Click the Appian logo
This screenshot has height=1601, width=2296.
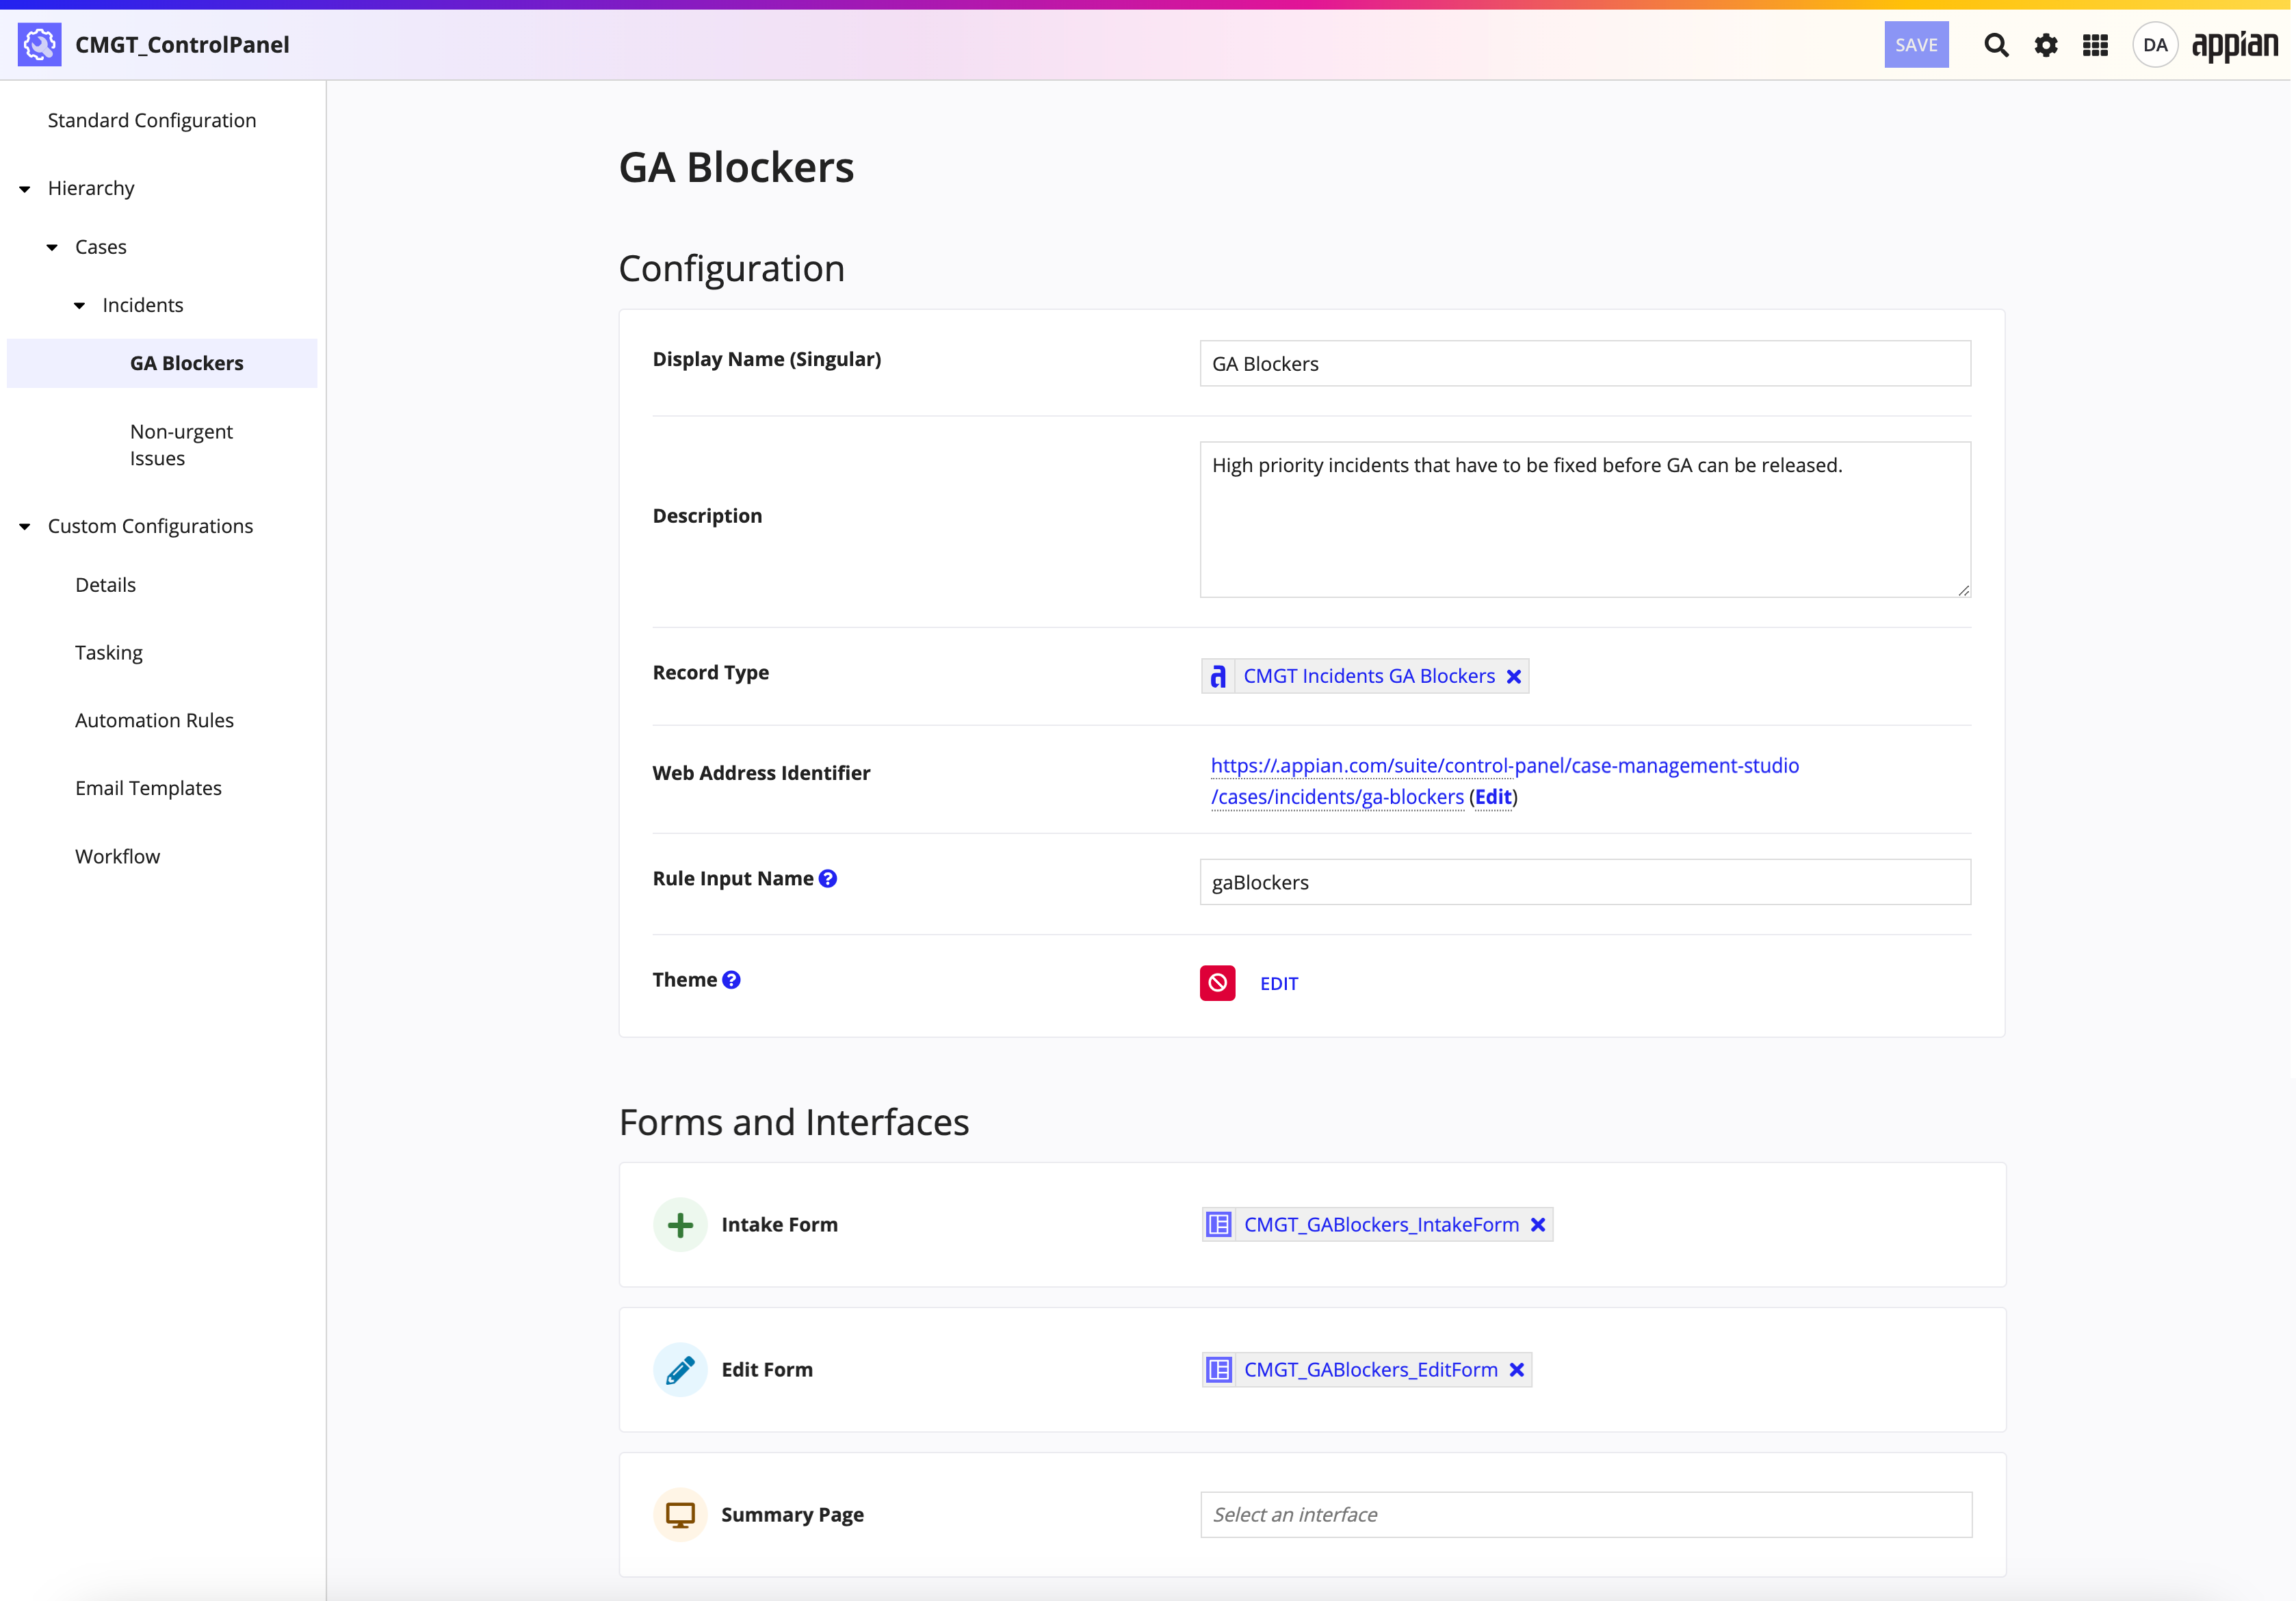point(2235,45)
